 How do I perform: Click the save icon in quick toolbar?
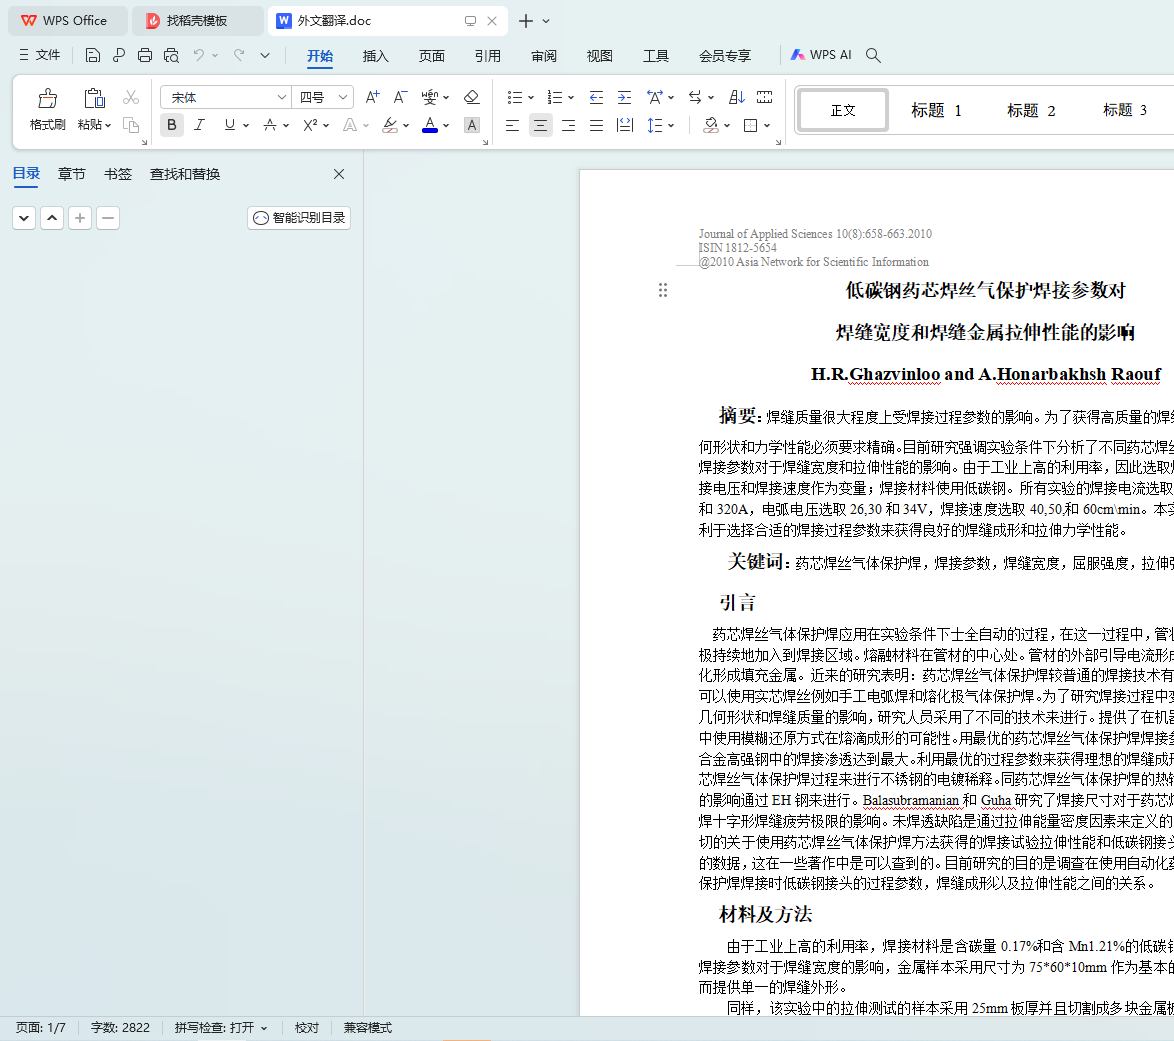93,56
